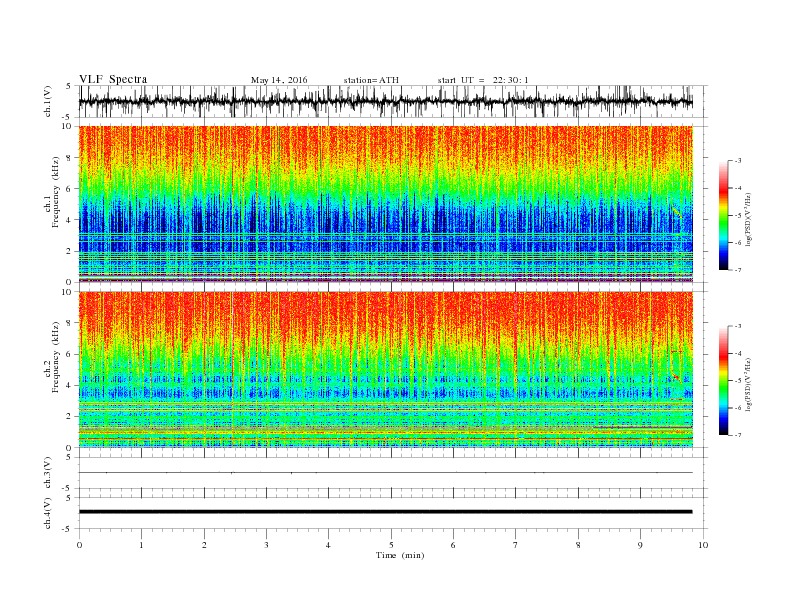The width and height of the screenshot is (792, 612).
Task: Click the '7' tick on the Time axis
Action: point(516,545)
